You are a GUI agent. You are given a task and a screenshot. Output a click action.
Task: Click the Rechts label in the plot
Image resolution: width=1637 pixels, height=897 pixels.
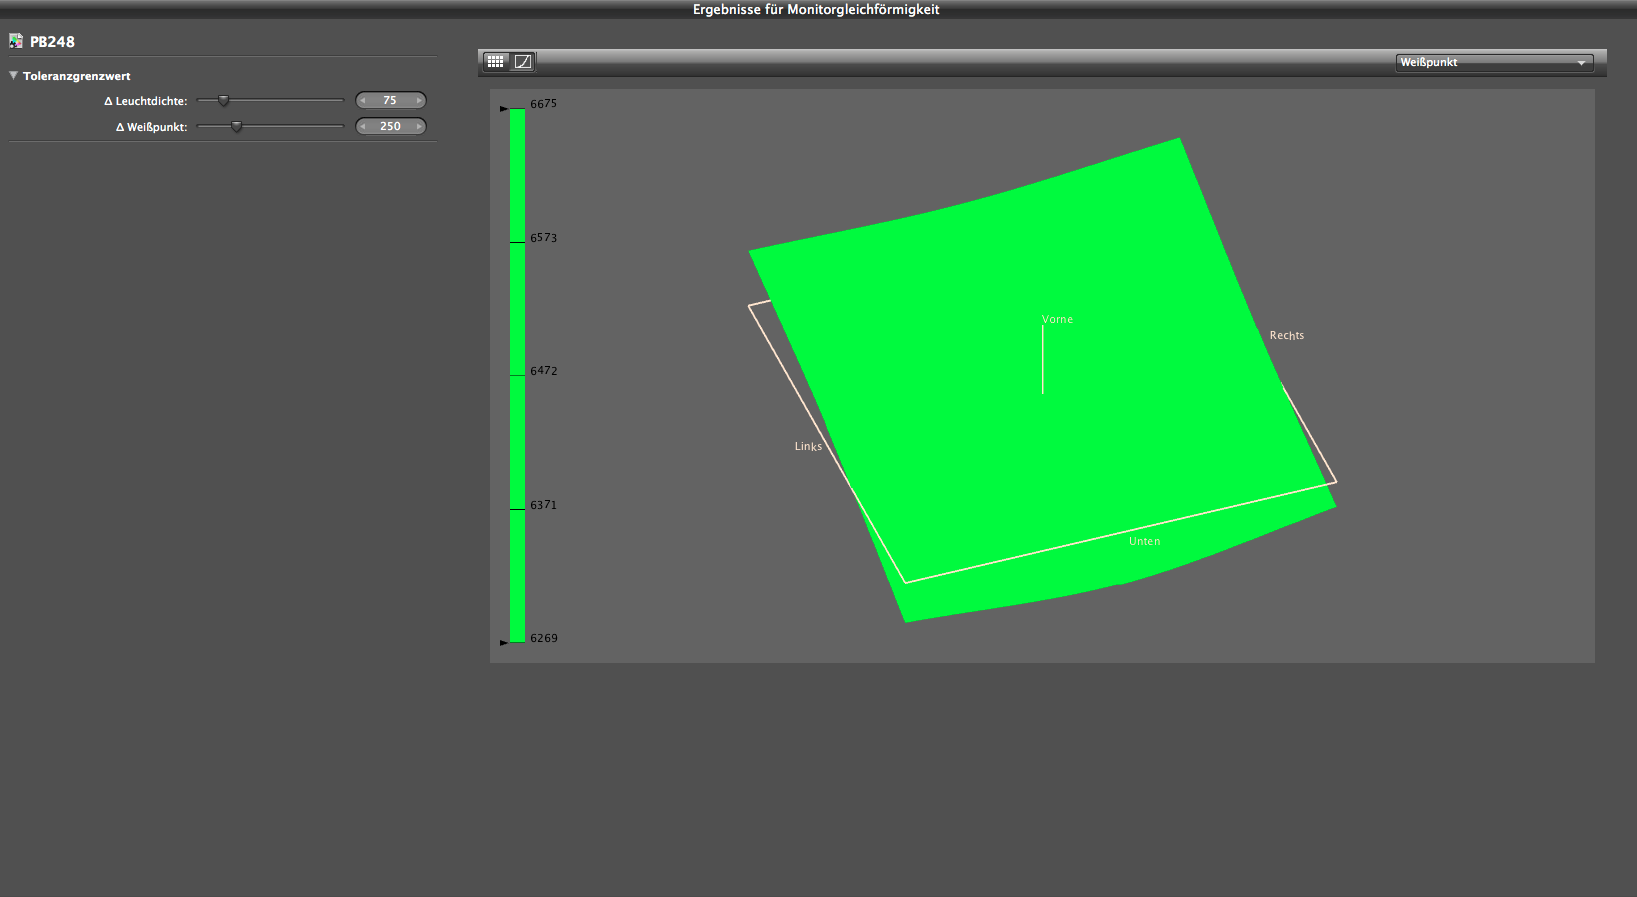point(1286,336)
